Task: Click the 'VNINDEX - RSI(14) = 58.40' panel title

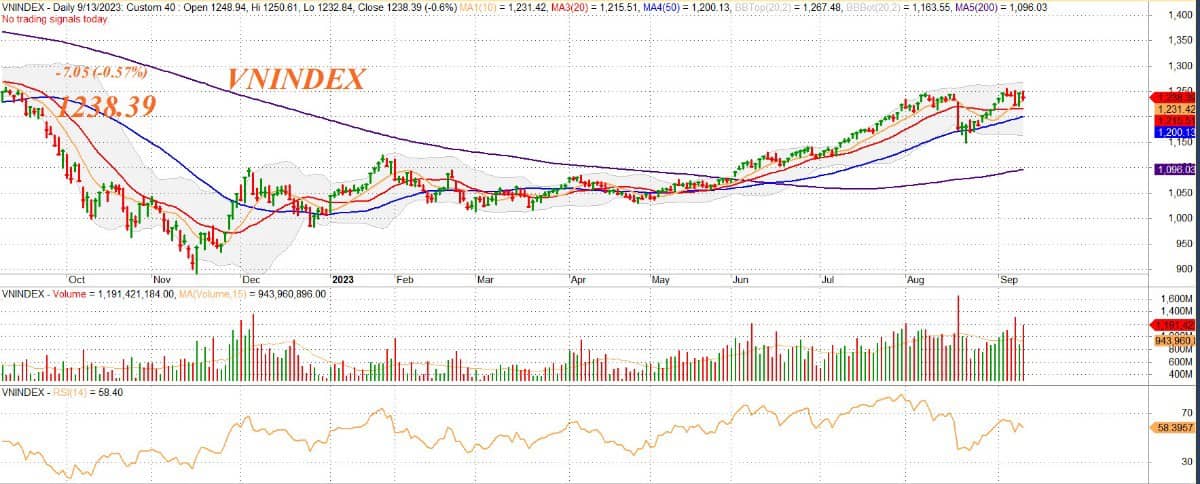Action: click(x=61, y=393)
